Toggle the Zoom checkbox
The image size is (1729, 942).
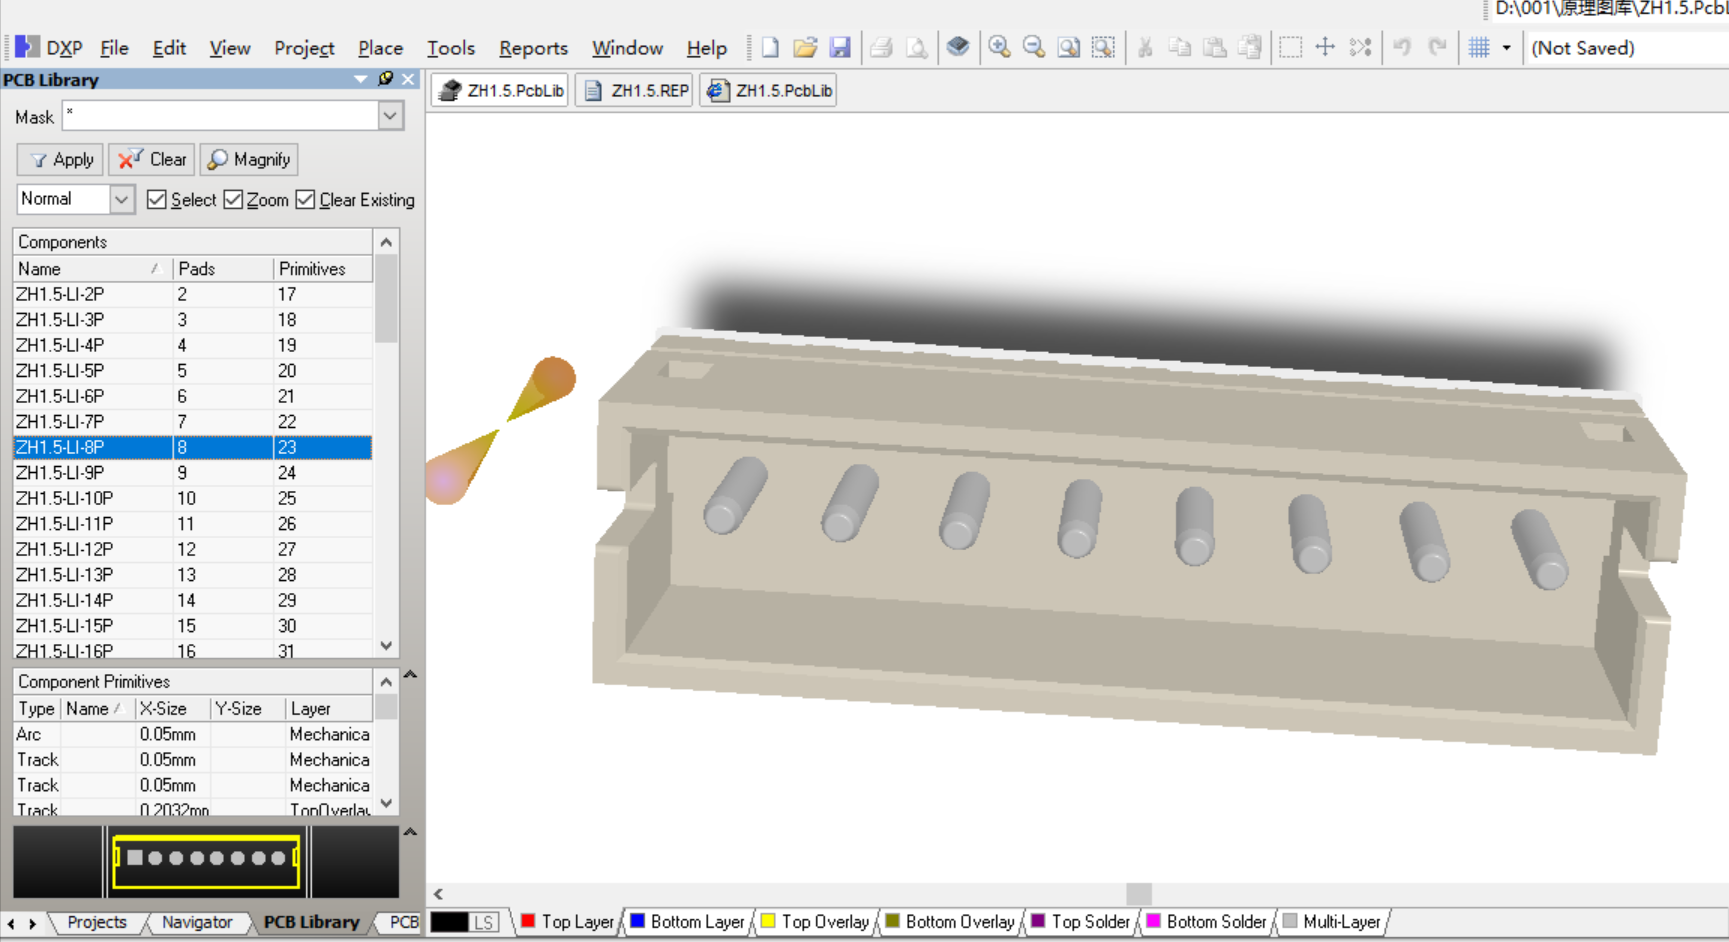(x=233, y=199)
